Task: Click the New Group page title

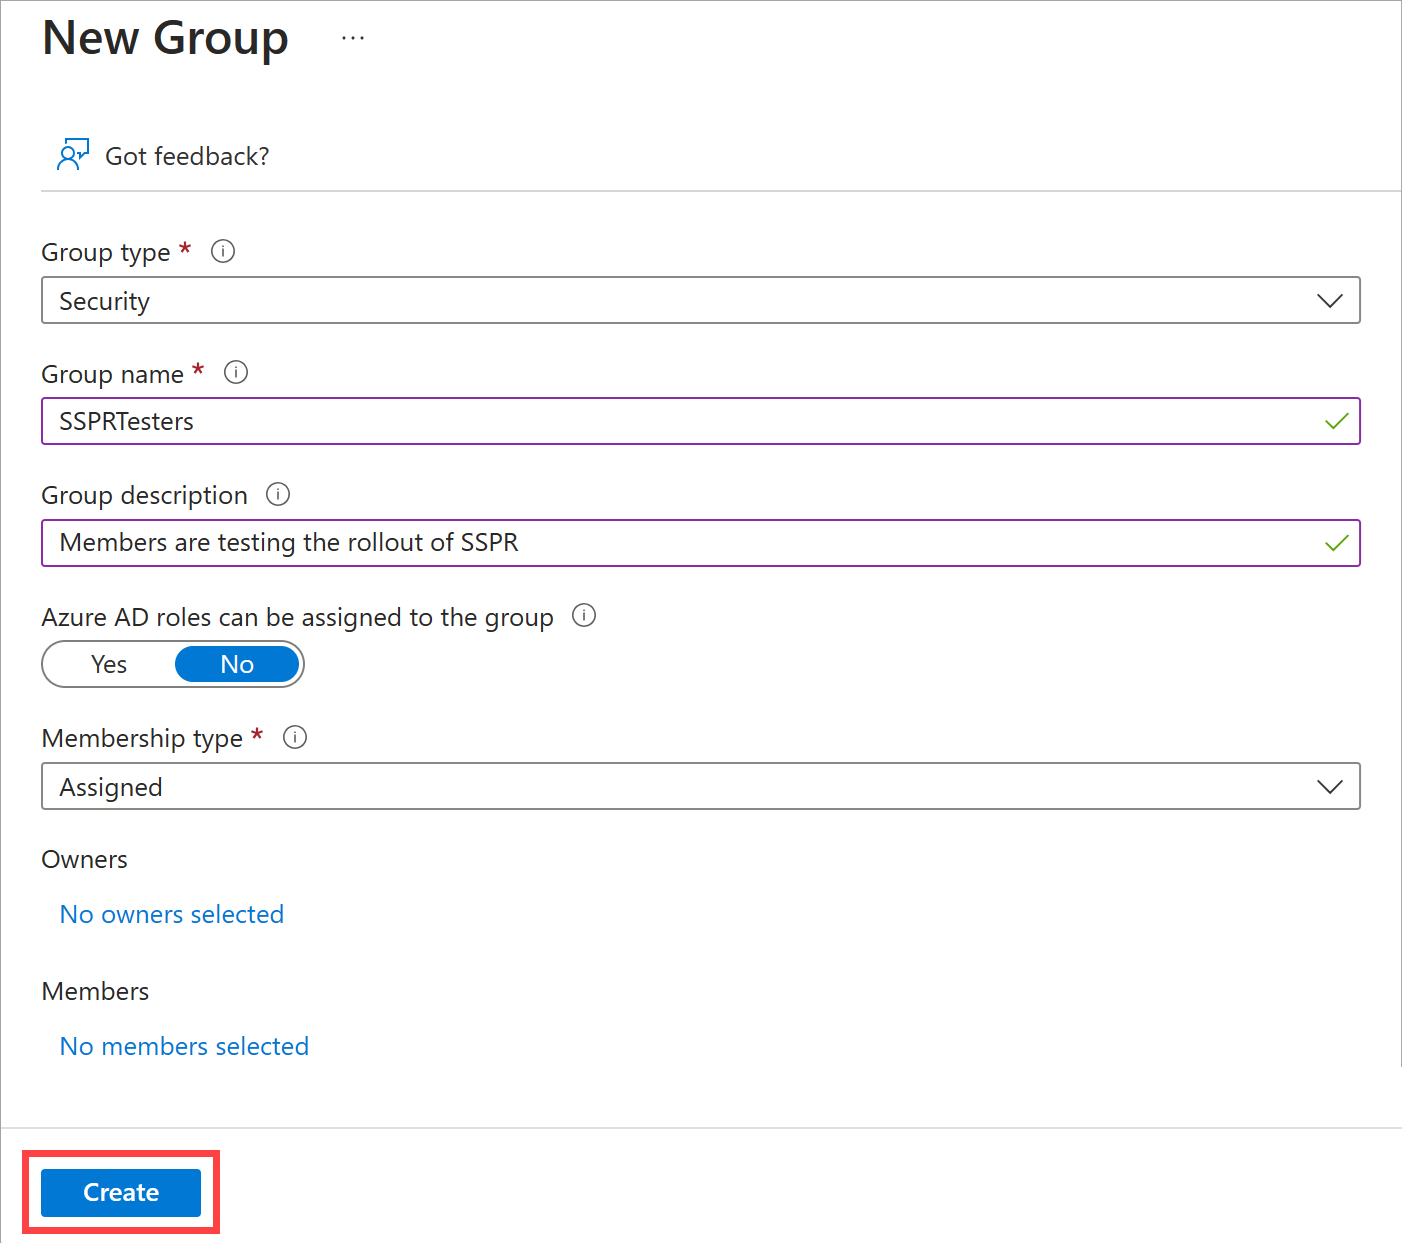Action: (x=164, y=38)
